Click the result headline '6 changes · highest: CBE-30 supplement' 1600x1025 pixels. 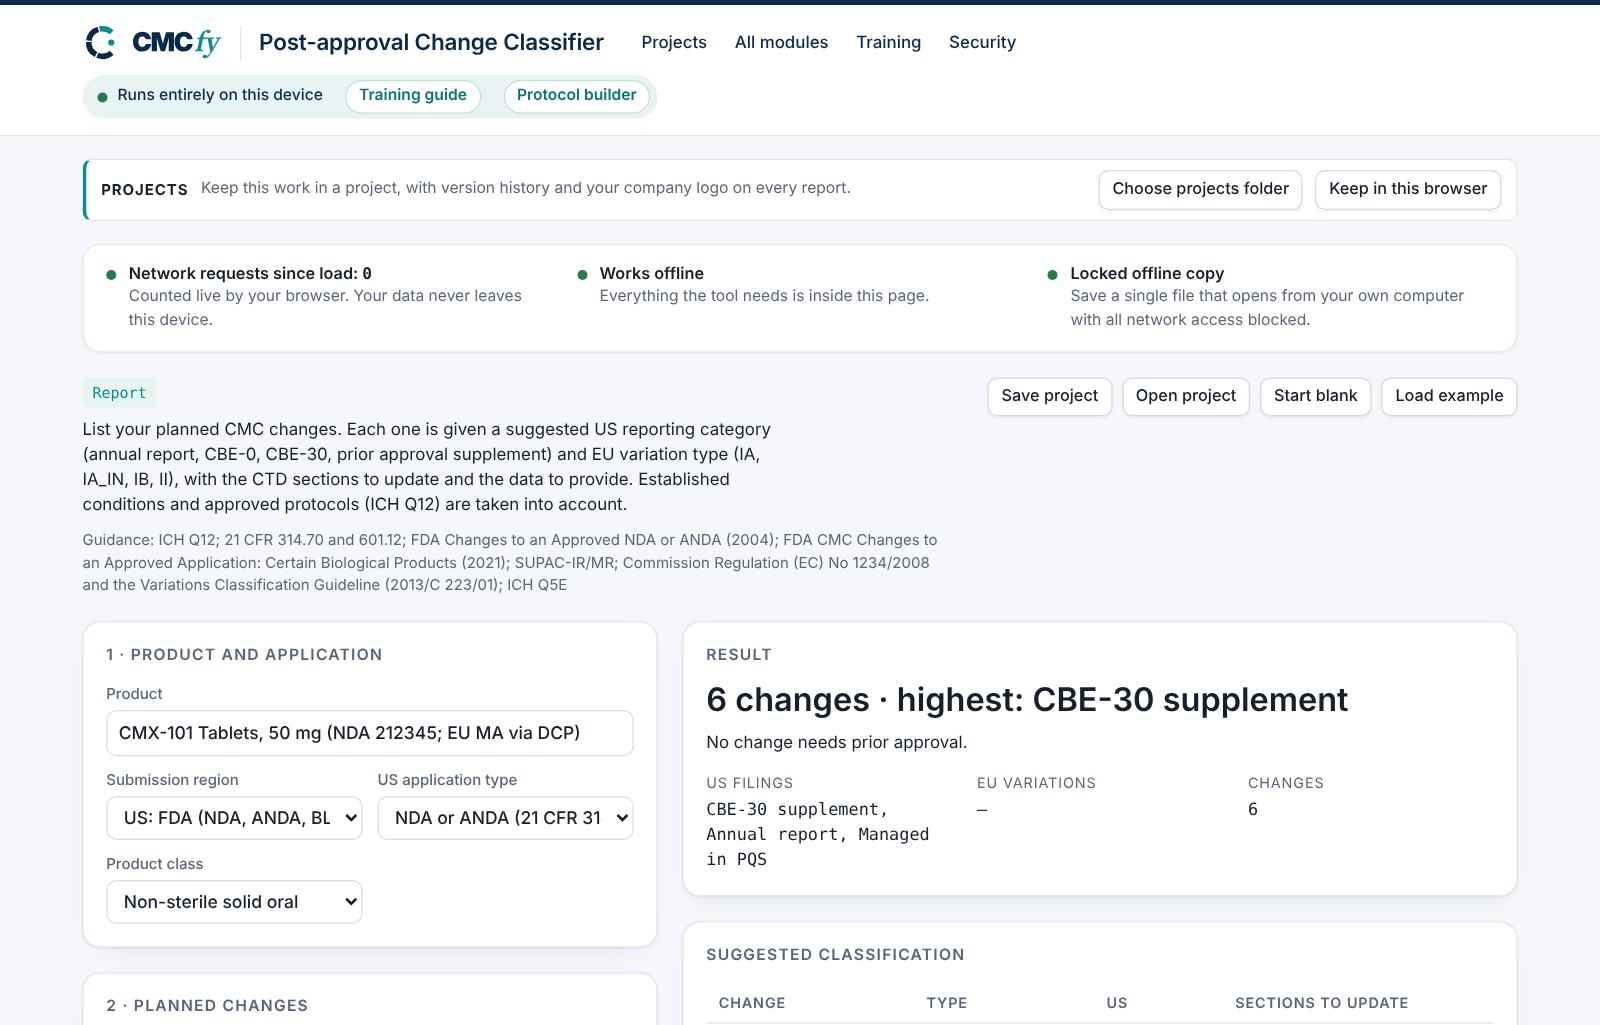[1027, 700]
